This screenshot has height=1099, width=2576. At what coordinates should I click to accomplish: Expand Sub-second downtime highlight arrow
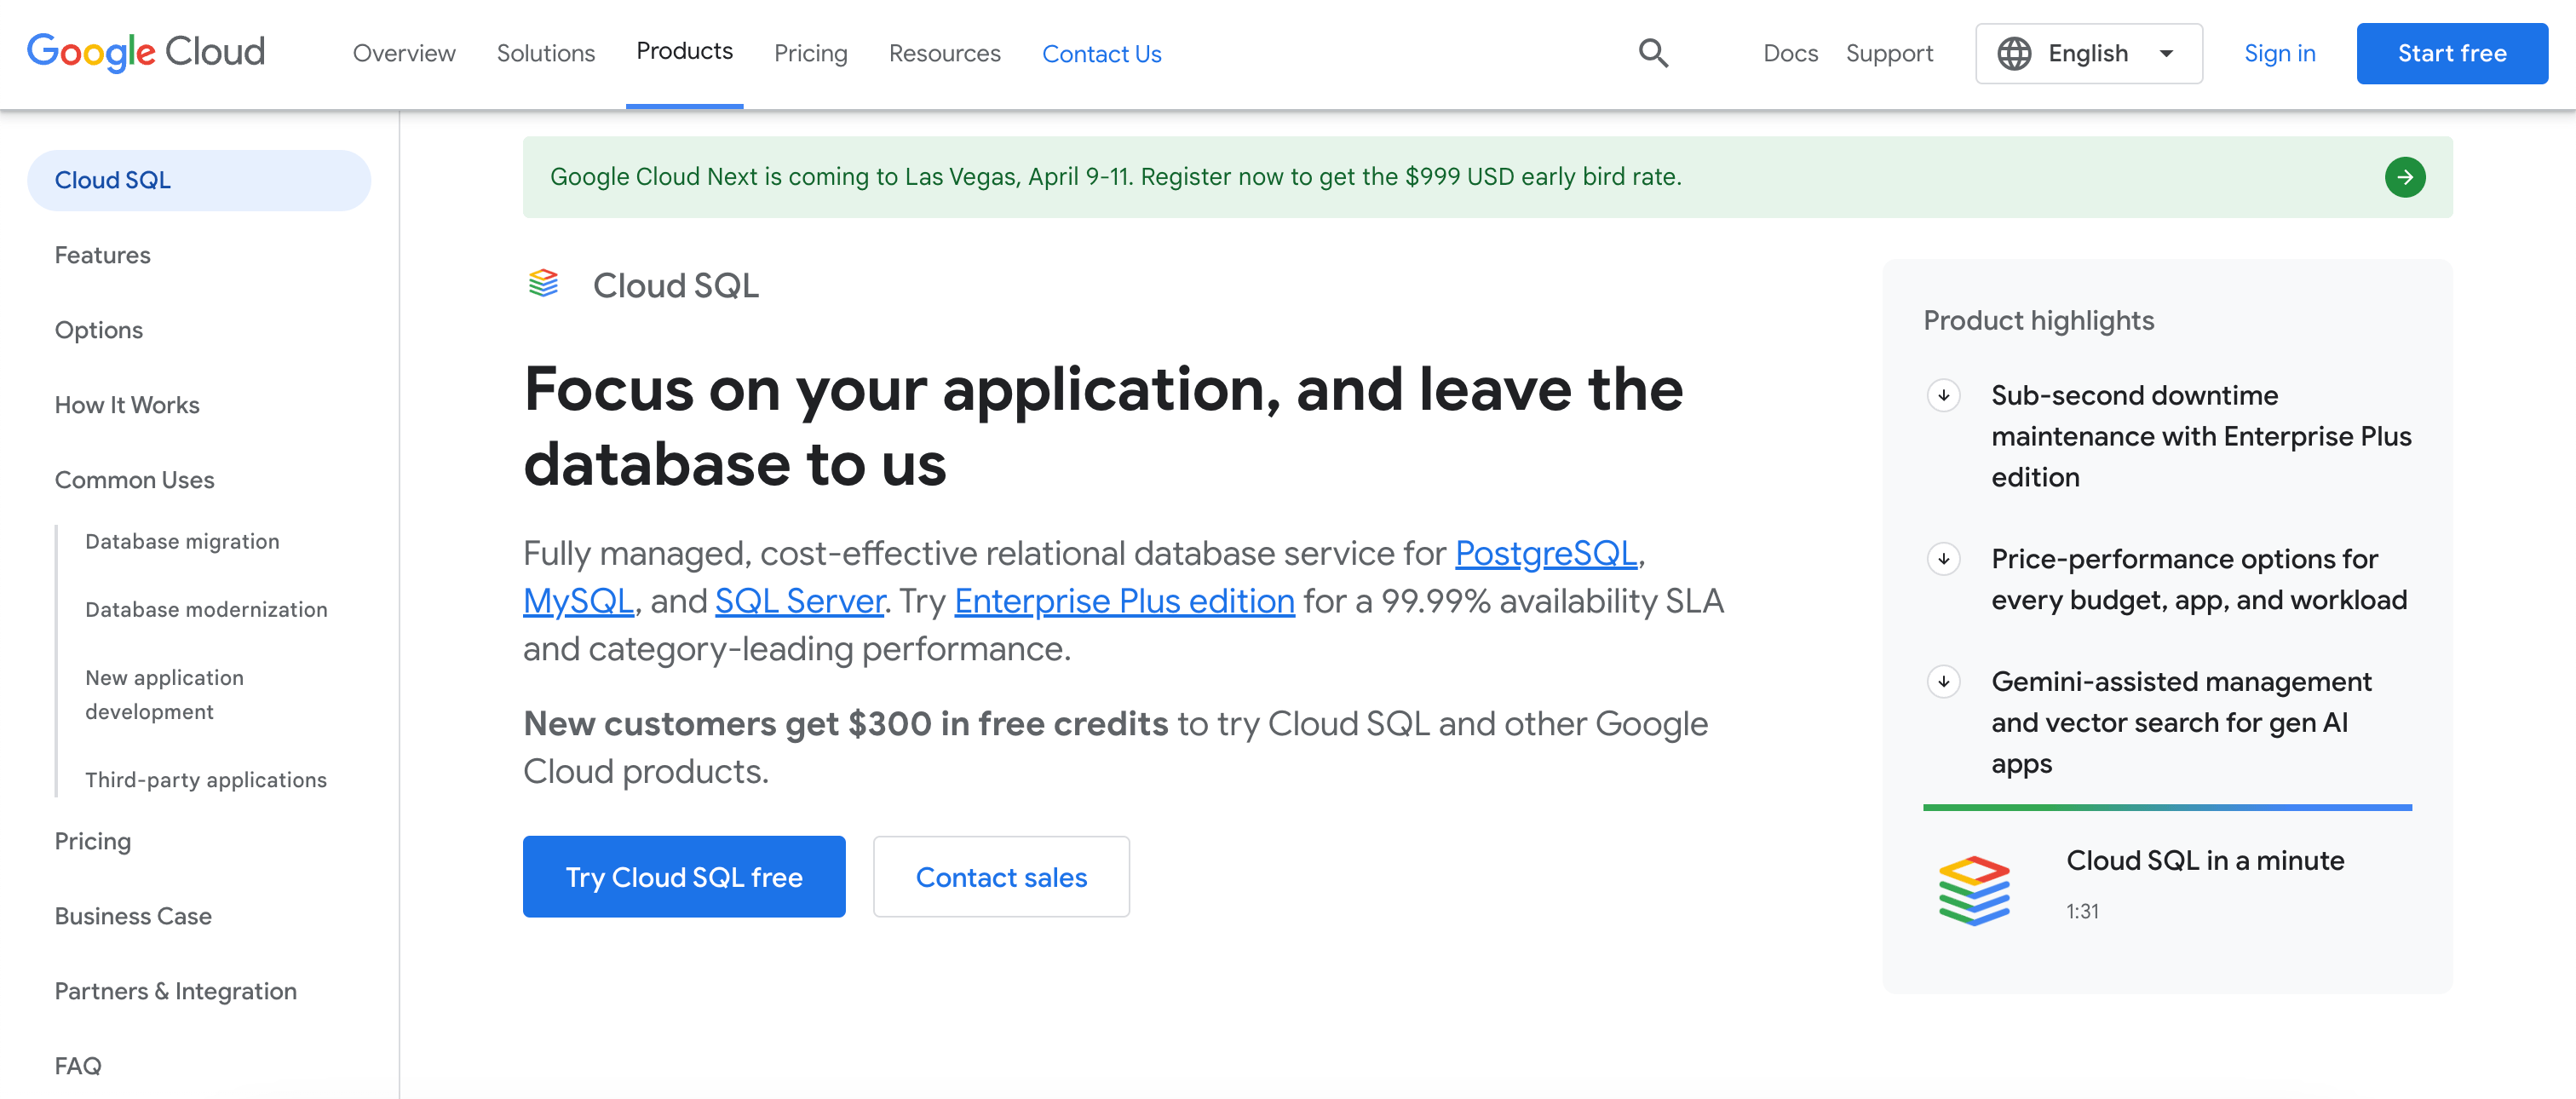(x=1943, y=395)
